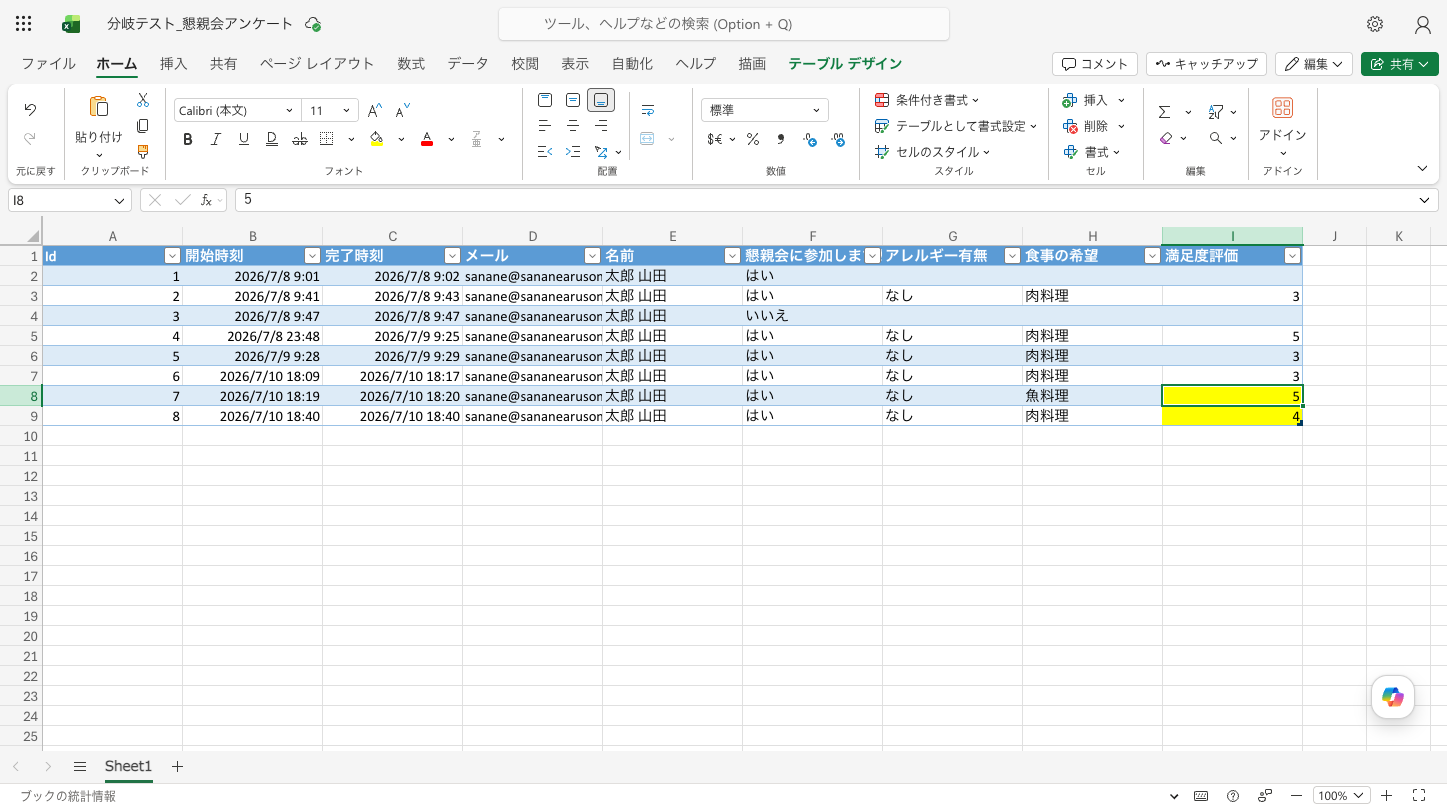Image resolution: width=1447 pixels, height=806 pixels.
Task: Expand the formula bar
Action: [x=1424, y=200]
